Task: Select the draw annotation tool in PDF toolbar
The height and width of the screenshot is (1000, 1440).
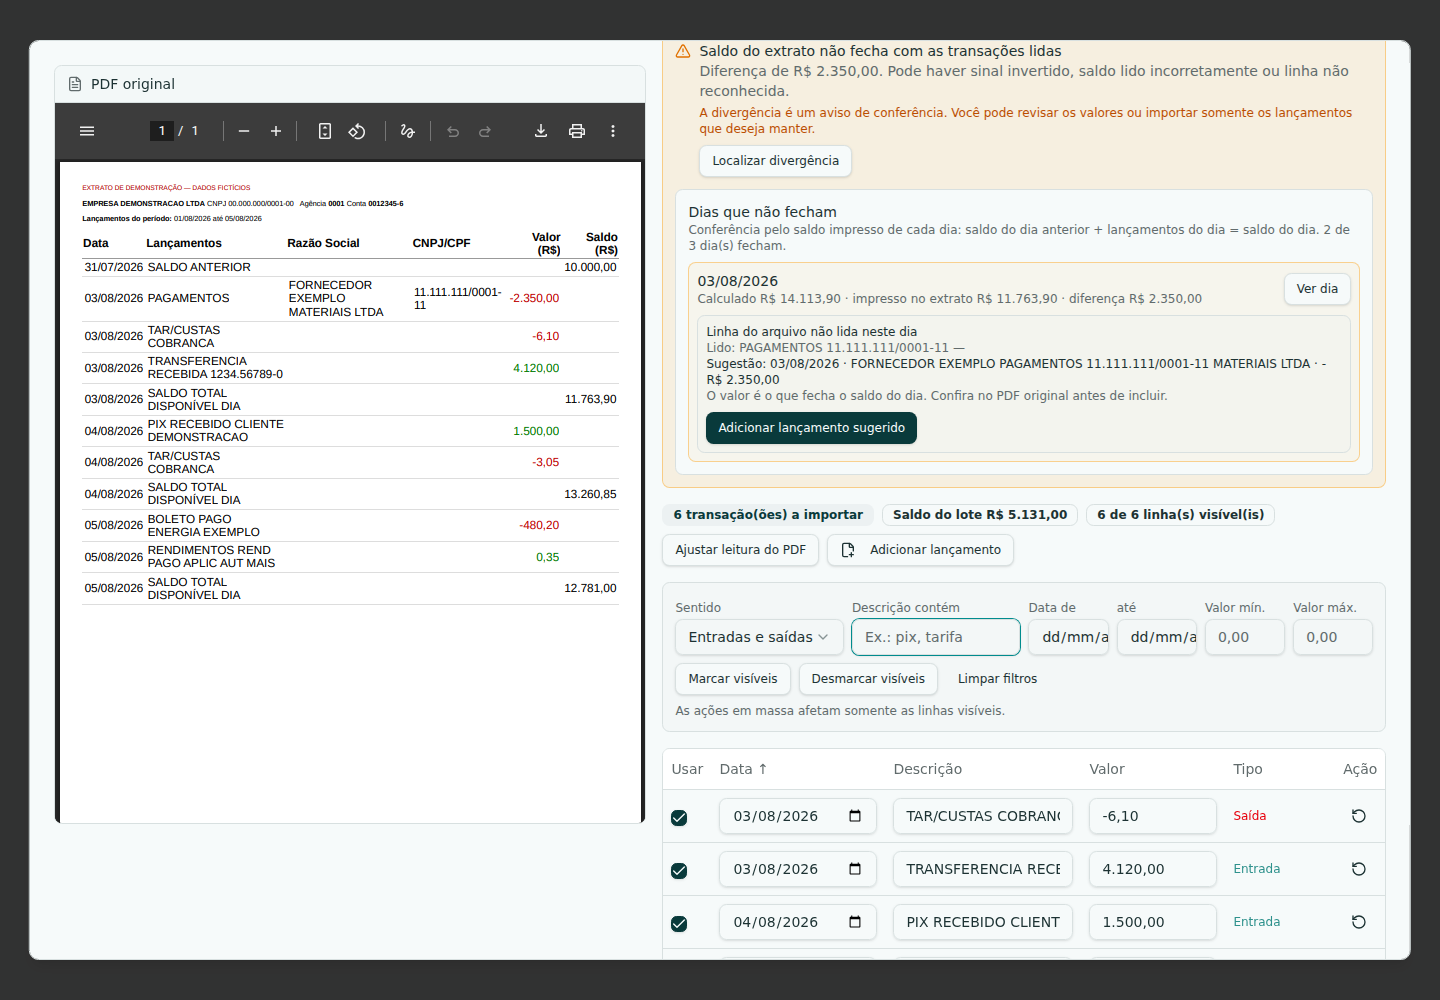Action: click(x=407, y=131)
